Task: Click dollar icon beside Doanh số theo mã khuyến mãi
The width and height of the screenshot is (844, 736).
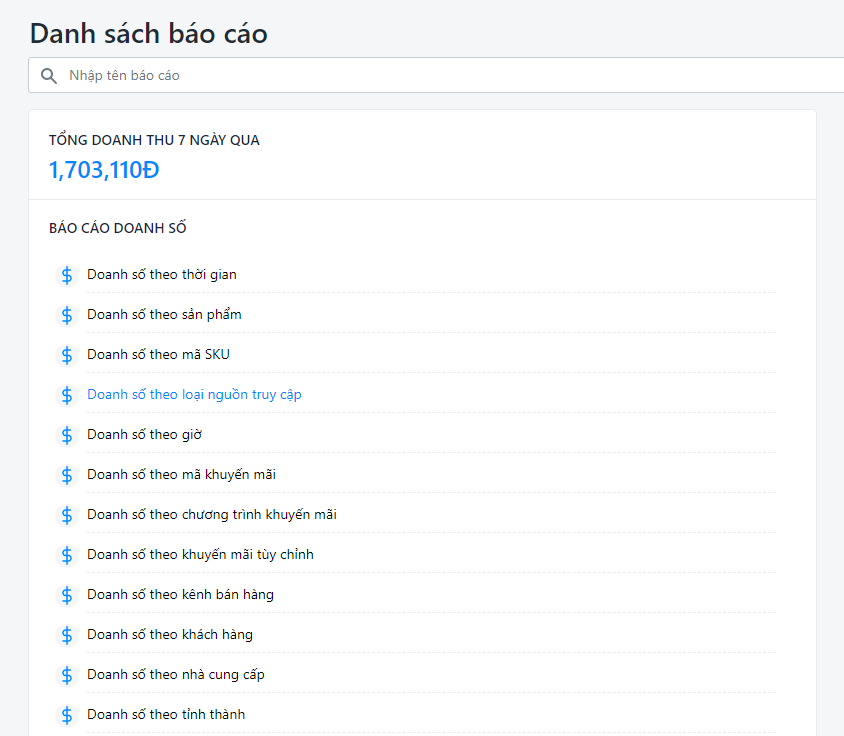Action: (x=67, y=475)
